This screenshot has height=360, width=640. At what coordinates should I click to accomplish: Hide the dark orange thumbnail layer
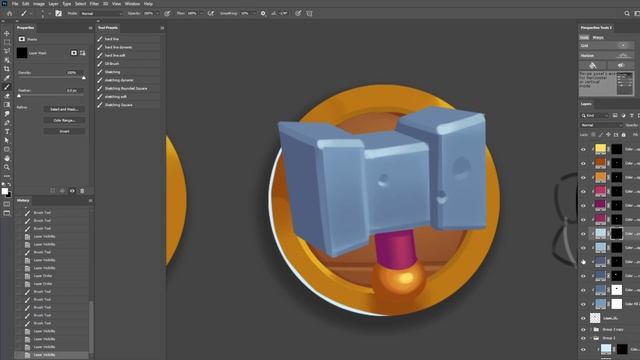point(583,163)
